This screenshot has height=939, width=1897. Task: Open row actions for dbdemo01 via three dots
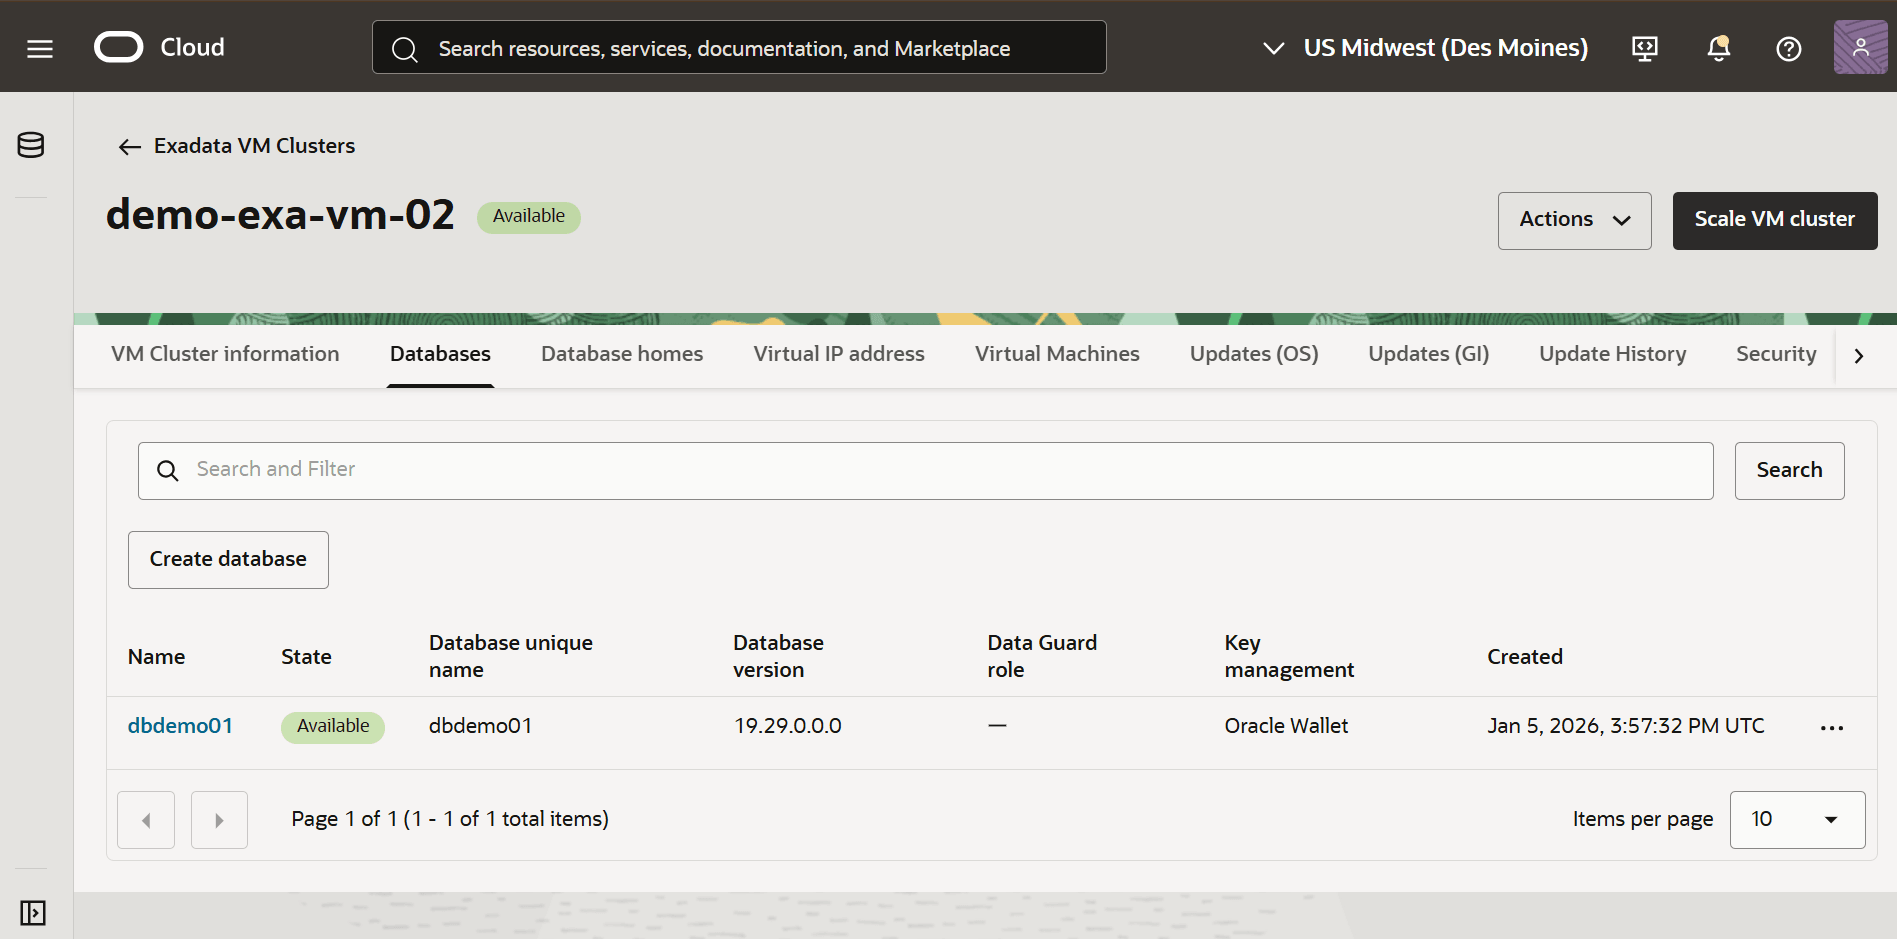1832,728
